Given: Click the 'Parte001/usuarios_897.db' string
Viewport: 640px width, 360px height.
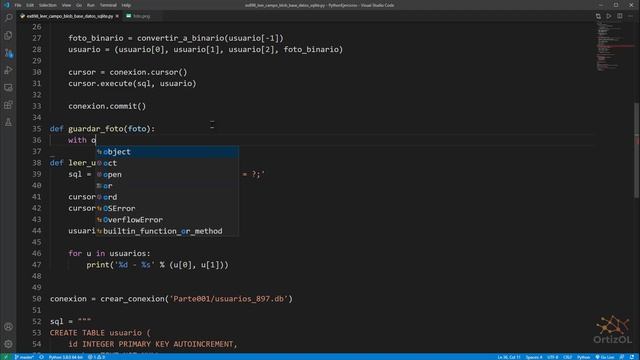Looking at the screenshot, I should pyautogui.click(x=229, y=299).
